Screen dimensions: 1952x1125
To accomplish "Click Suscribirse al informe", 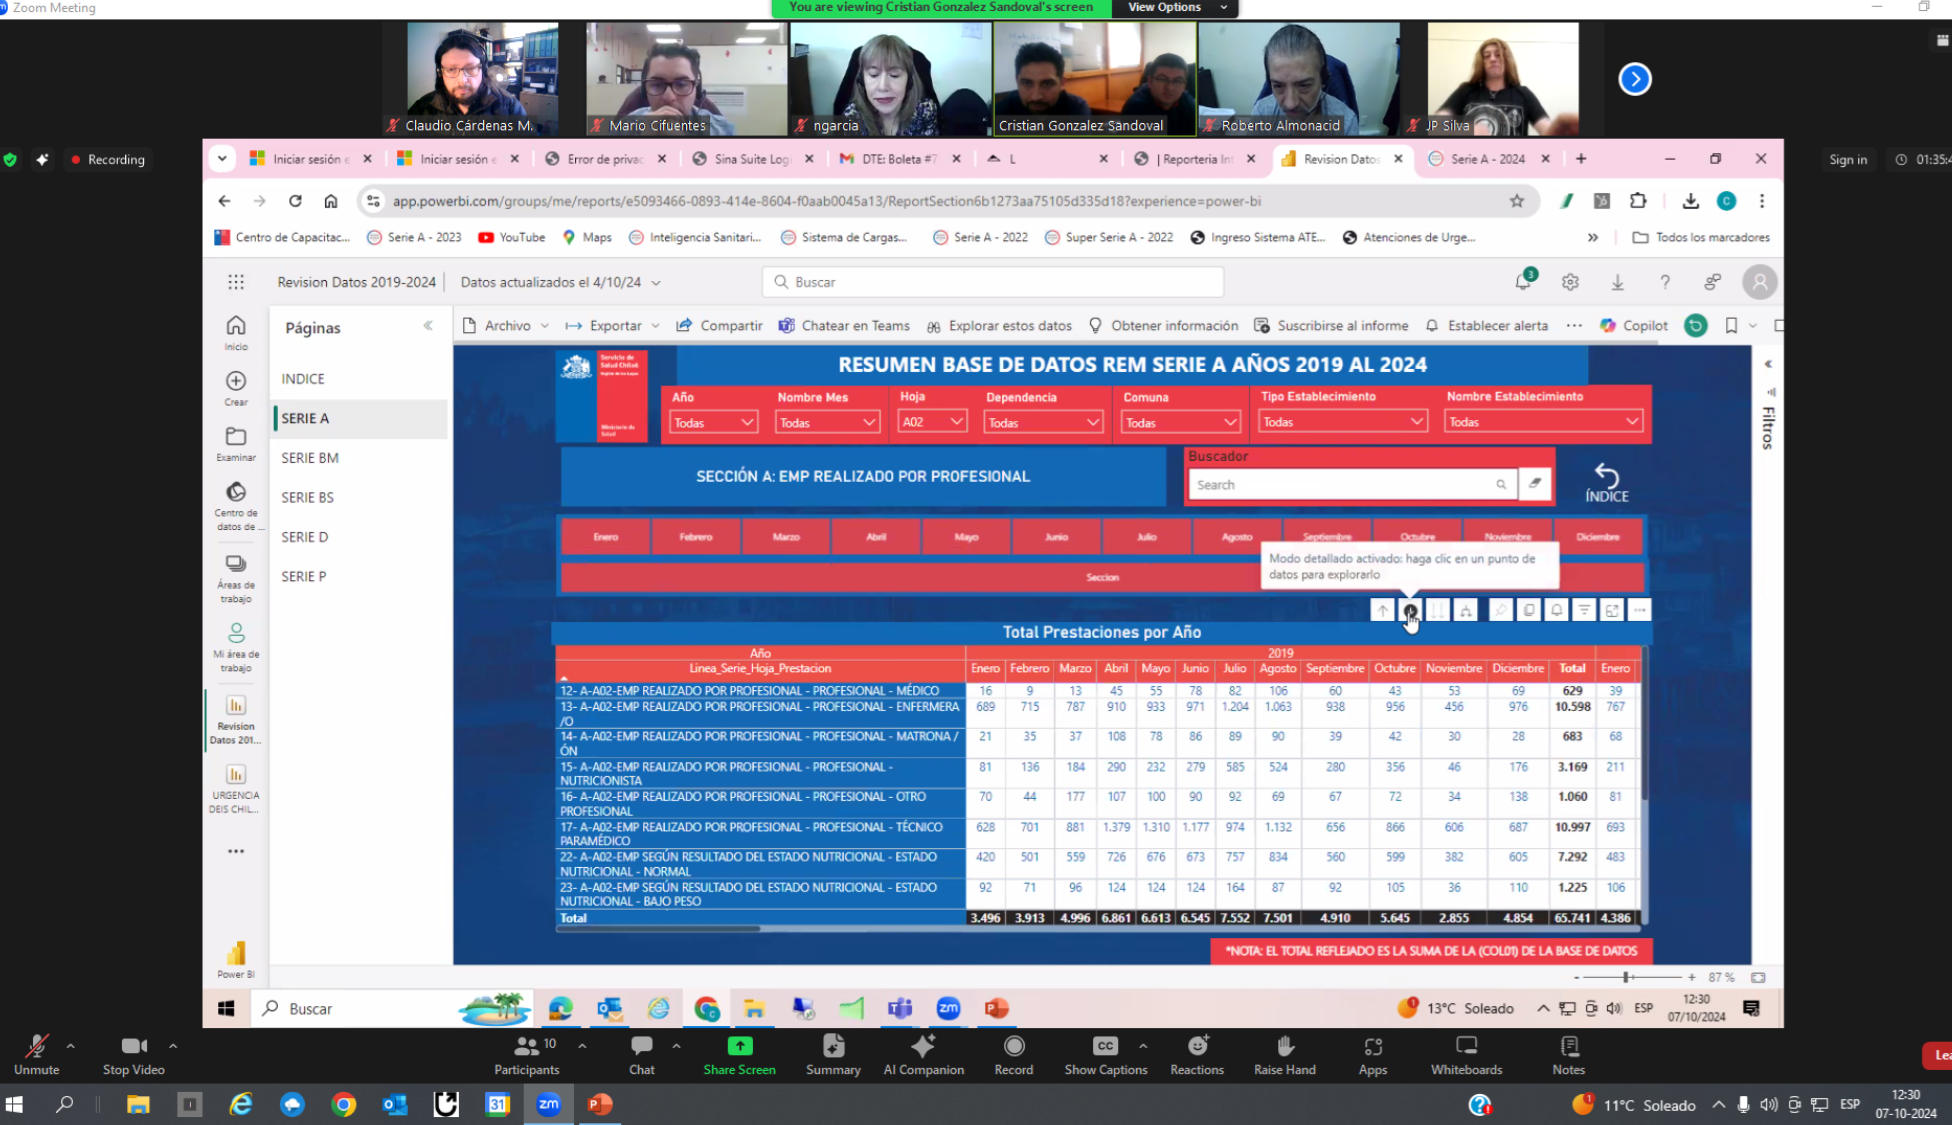I will coord(1331,326).
